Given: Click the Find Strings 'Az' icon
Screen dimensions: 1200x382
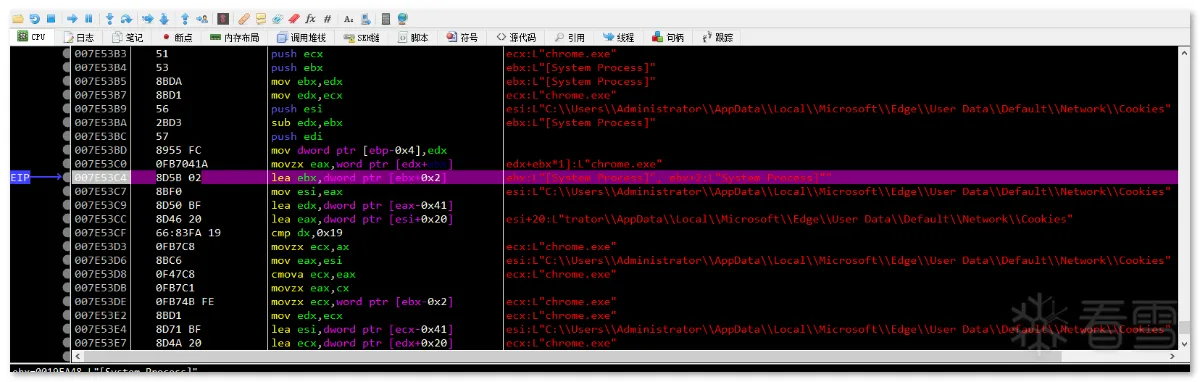Looking at the screenshot, I should (348, 18).
